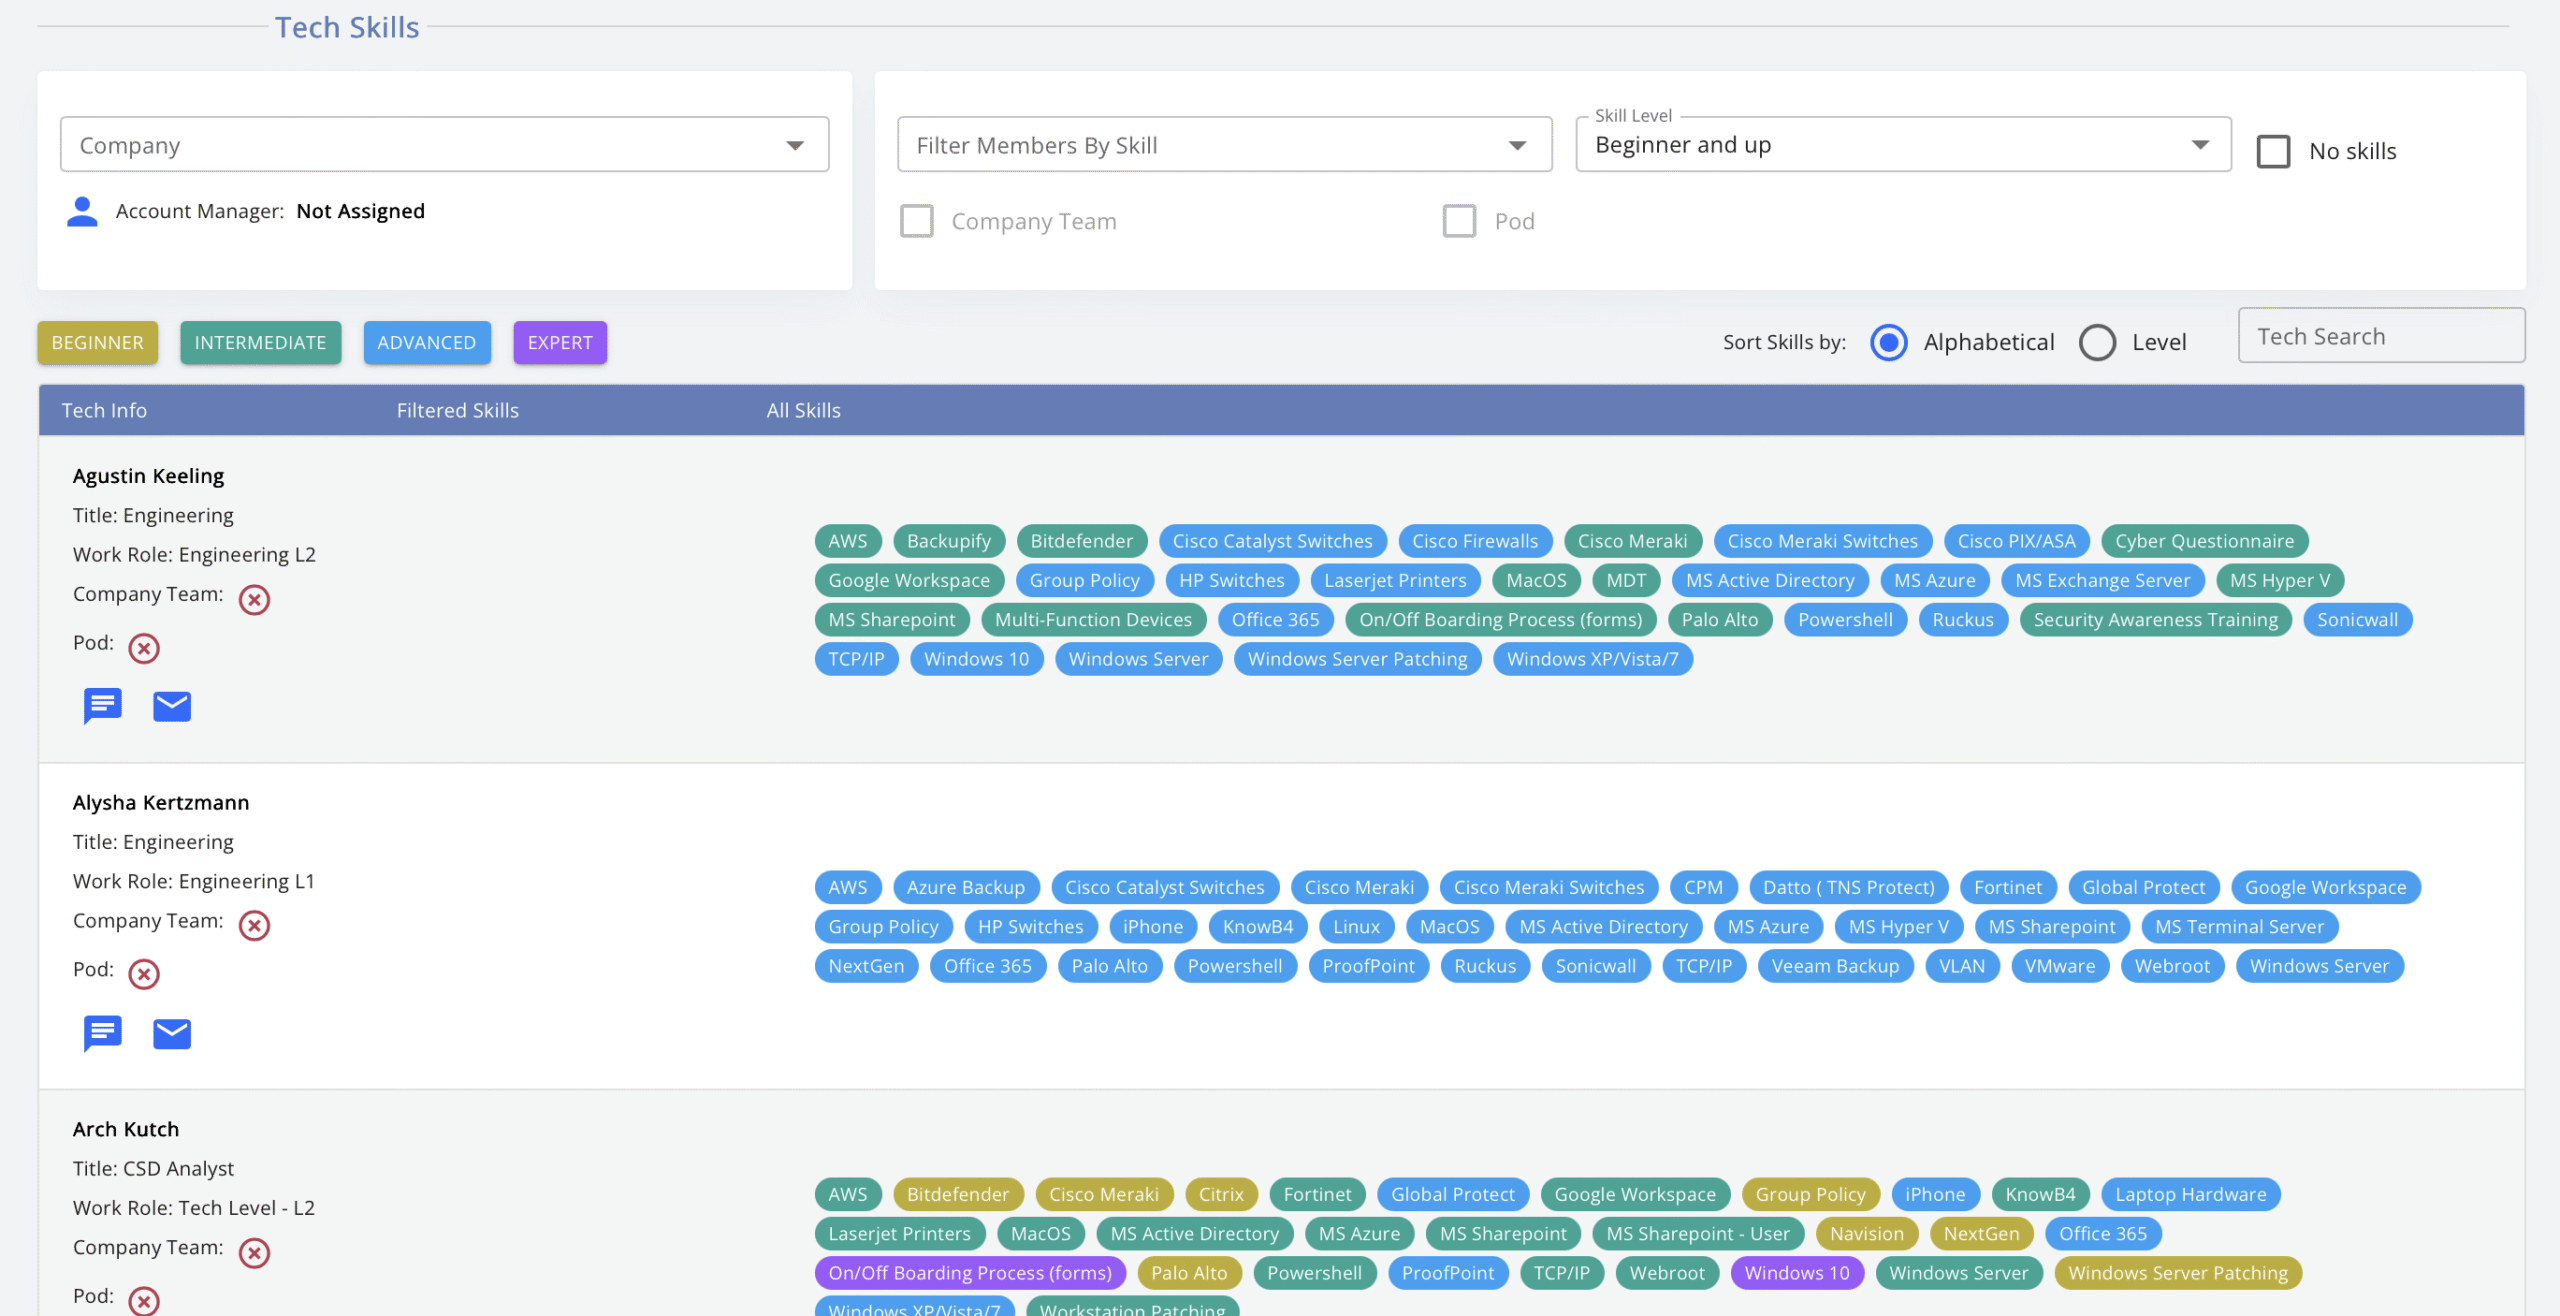This screenshot has height=1316, width=2560.
Task: Click the Tech Search input field
Action: pyautogui.click(x=2380, y=336)
